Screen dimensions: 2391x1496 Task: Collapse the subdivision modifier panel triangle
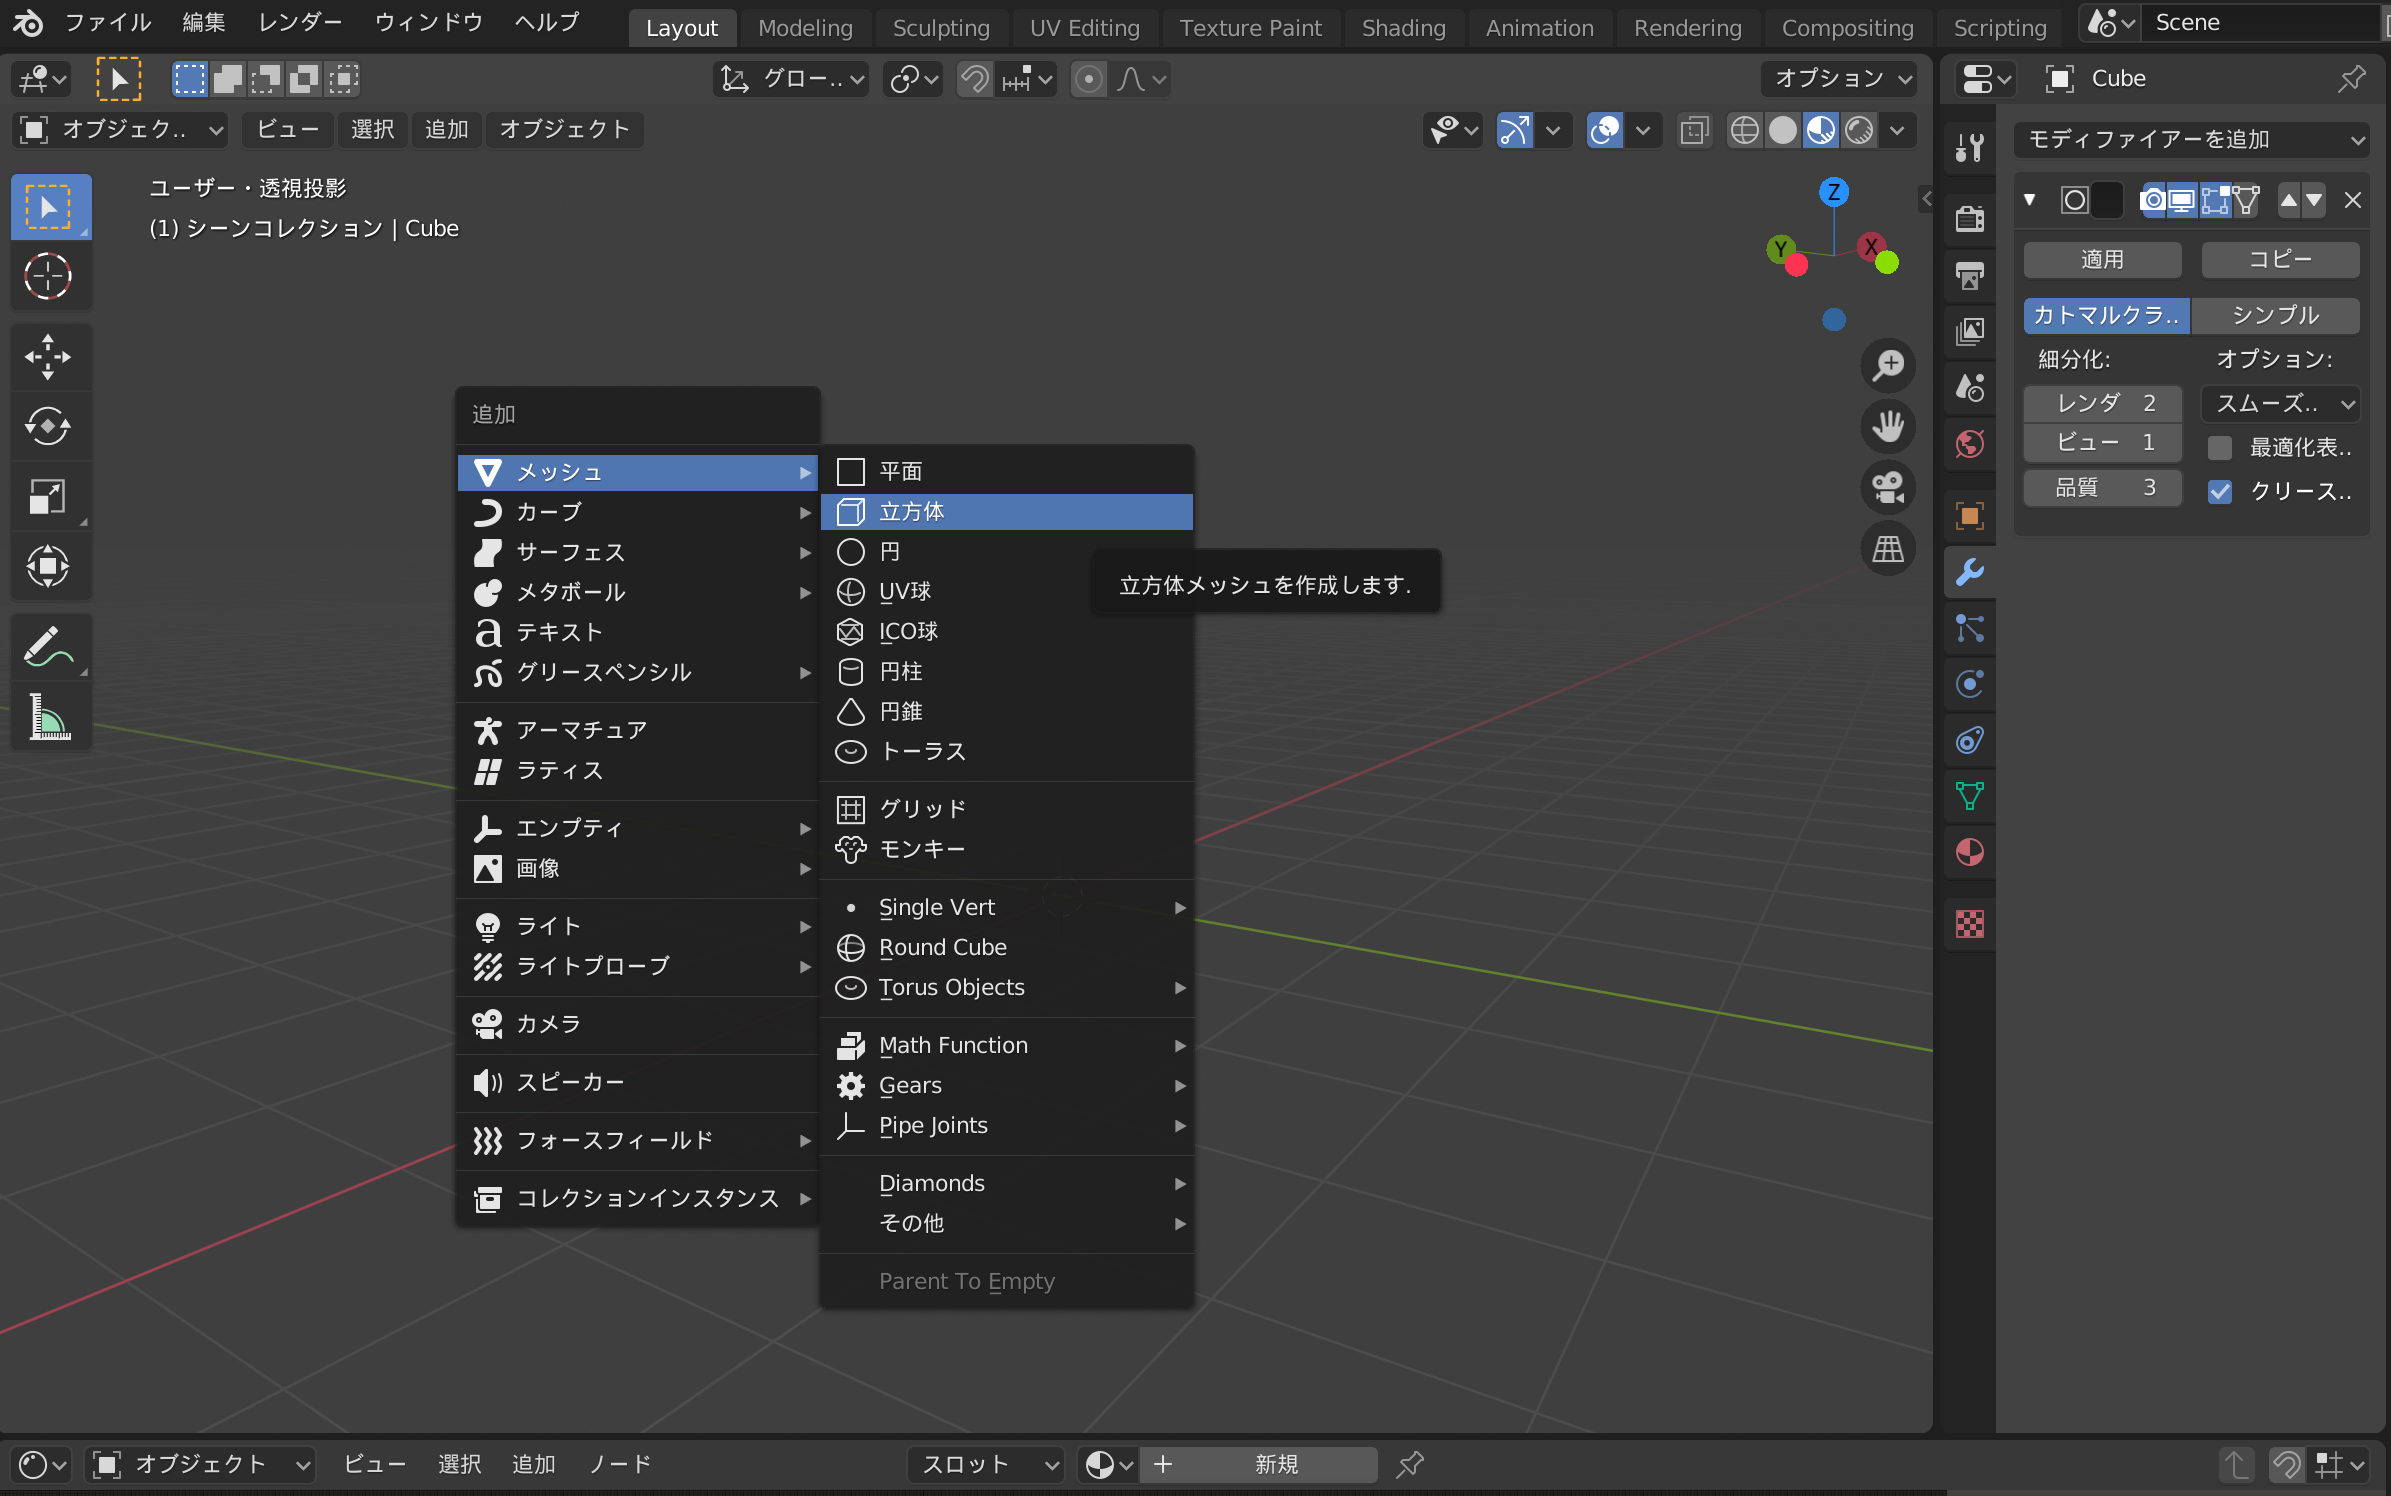[2030, 200]
